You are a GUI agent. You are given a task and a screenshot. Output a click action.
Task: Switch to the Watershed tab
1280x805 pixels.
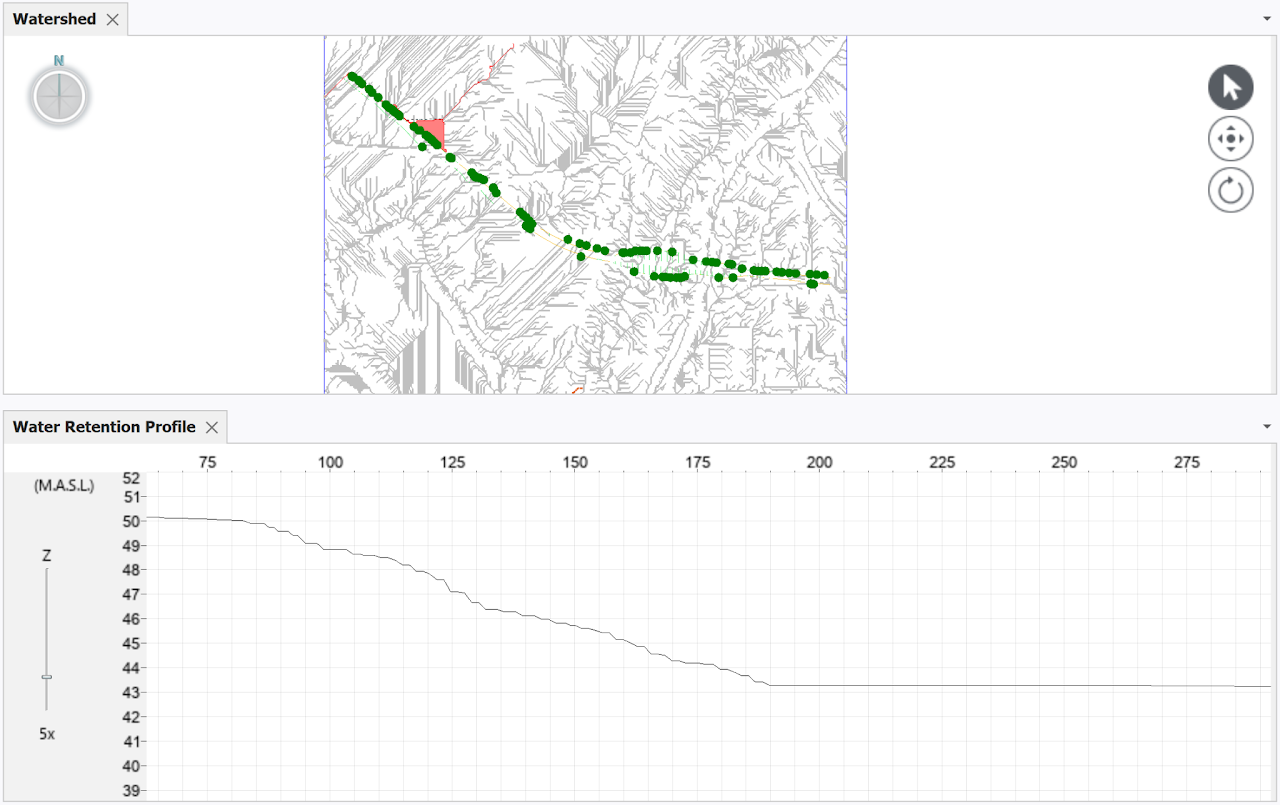click(55, 19)
